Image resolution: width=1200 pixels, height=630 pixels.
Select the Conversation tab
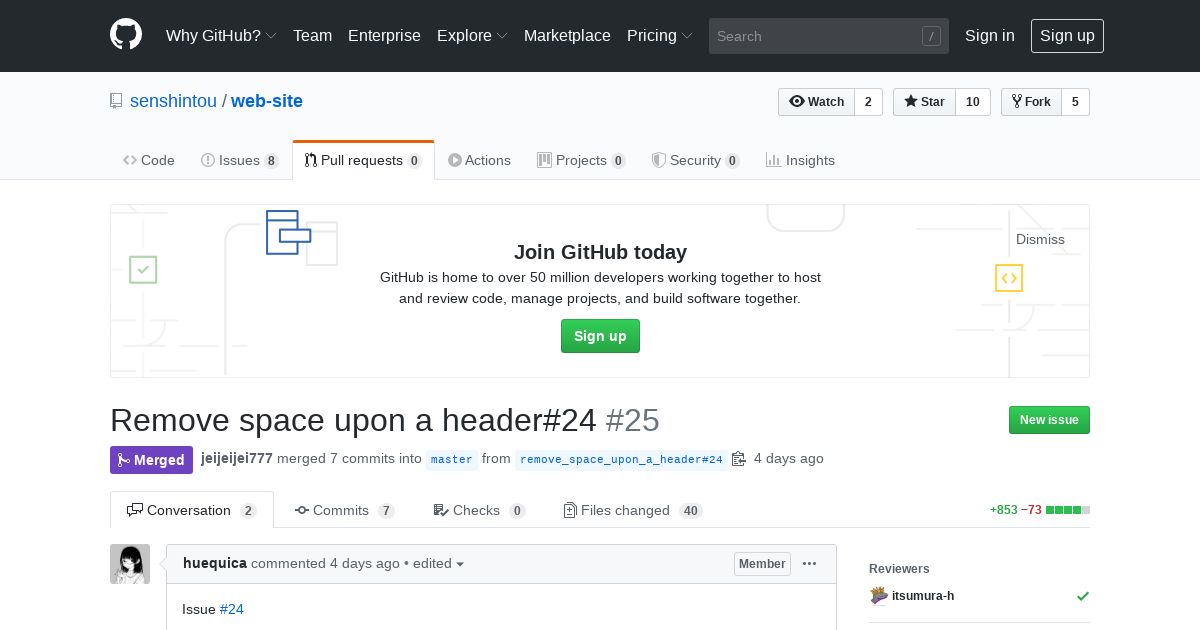tap(192, 510)
